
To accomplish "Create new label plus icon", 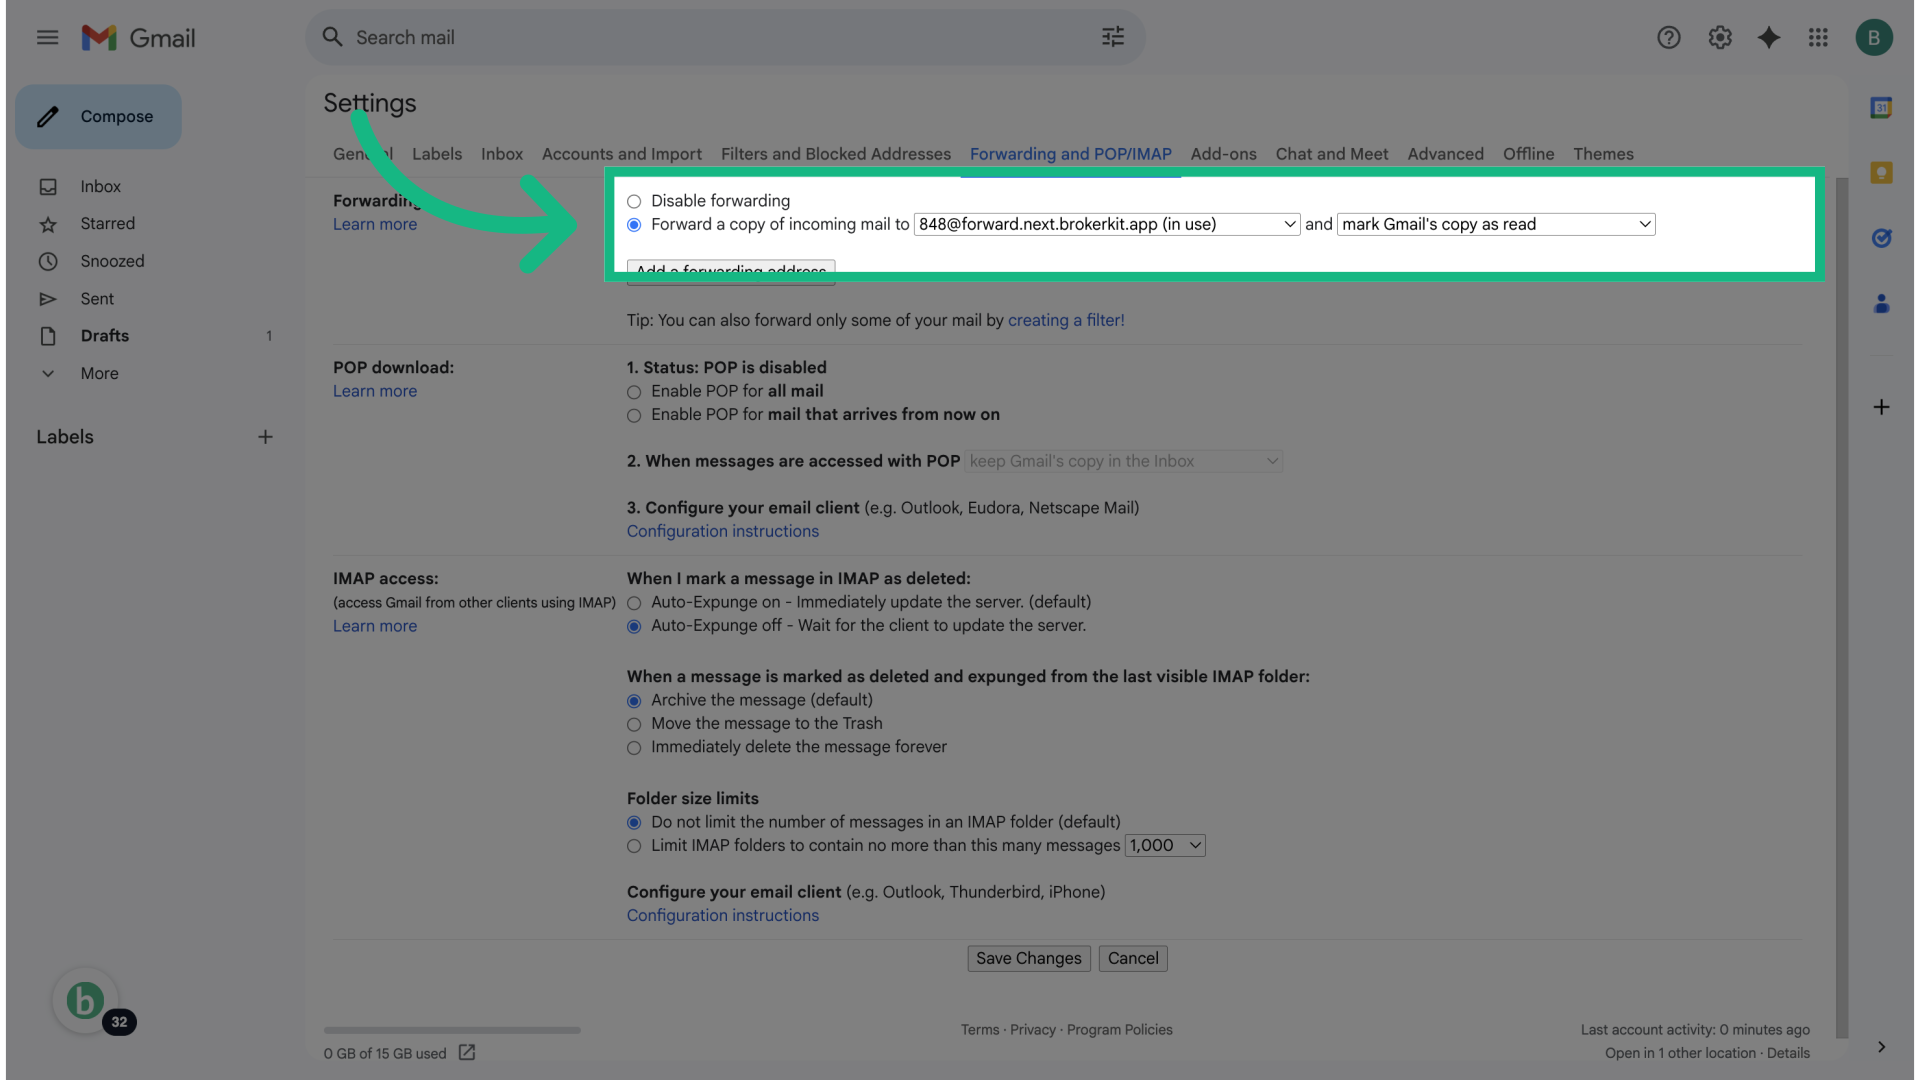I will pos(265,437).
